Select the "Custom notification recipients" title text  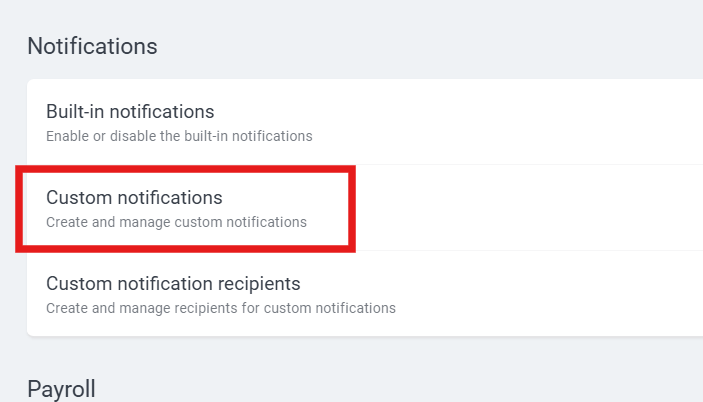pos(173,284)
